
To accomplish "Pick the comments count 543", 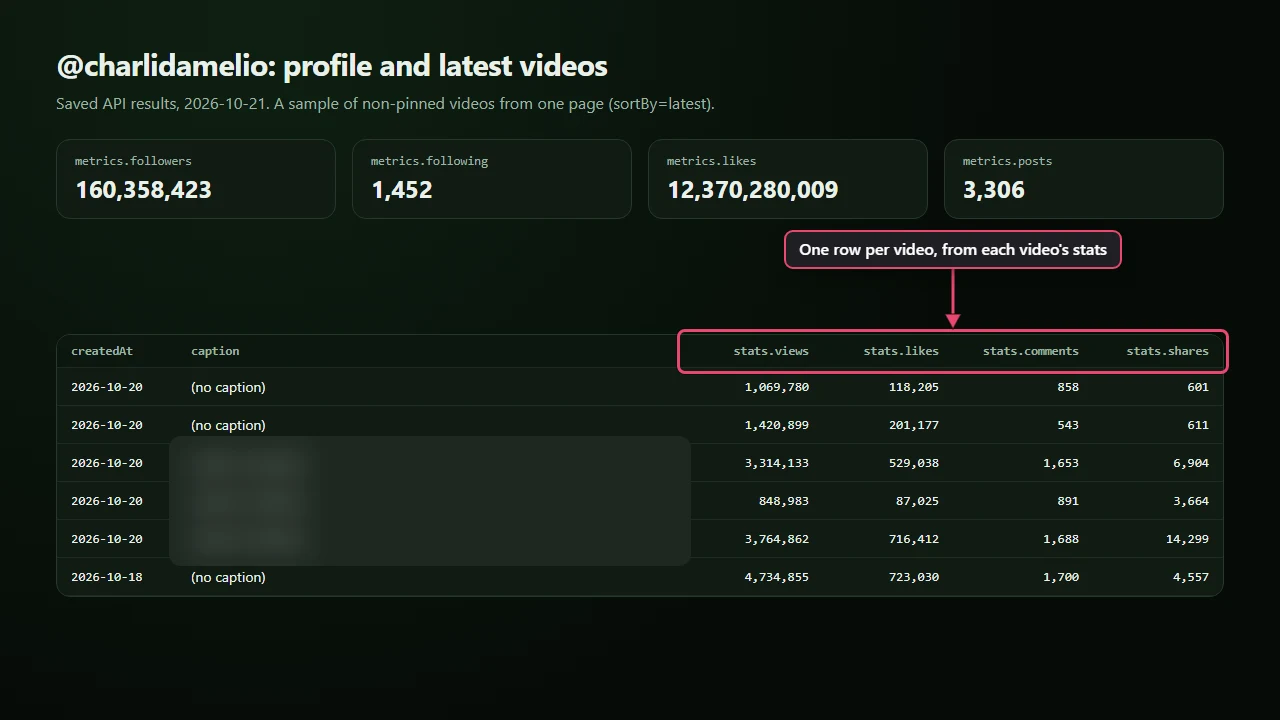I will 1068,425.
